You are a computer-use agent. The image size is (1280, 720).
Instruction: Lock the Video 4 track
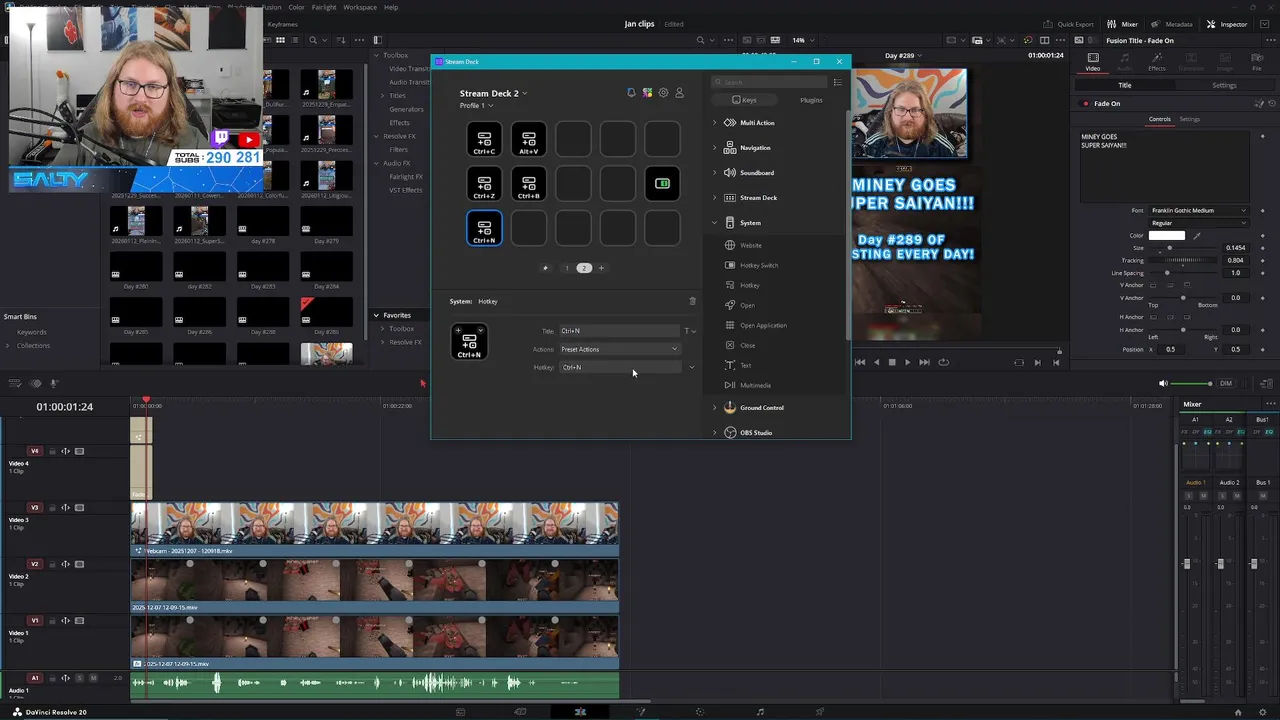[52, 451]
